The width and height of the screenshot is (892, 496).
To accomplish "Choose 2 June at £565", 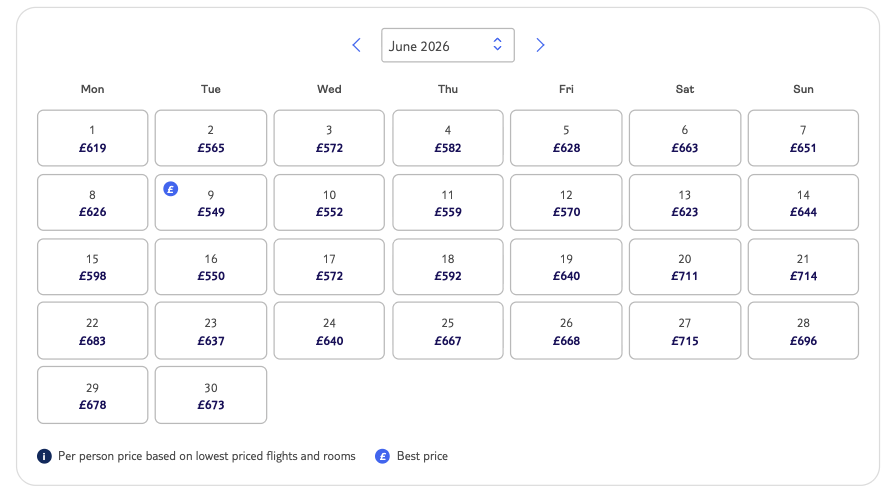I will tap(211, 138).
